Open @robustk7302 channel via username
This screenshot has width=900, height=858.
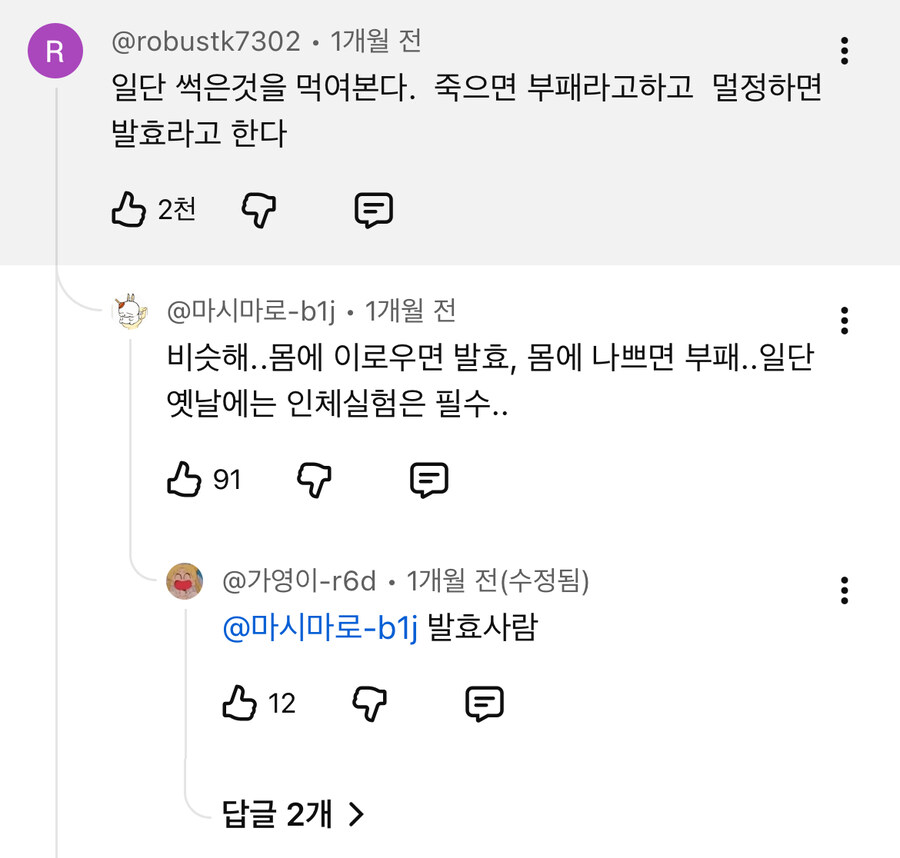click(x=206, y=42)
